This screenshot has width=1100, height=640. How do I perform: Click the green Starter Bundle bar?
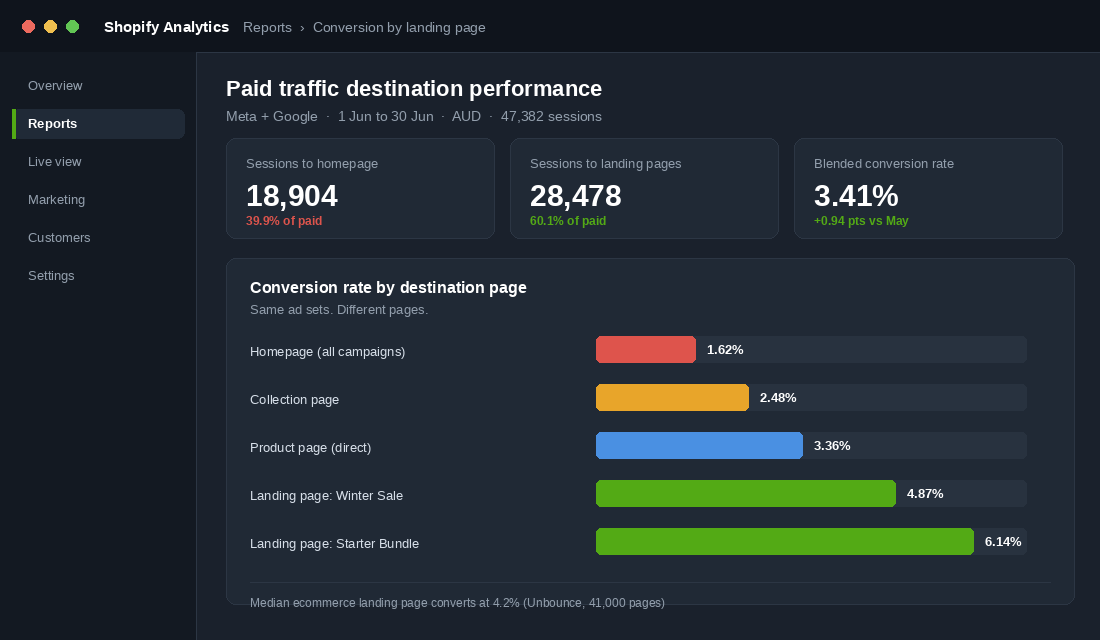click(x=785, y=542)
